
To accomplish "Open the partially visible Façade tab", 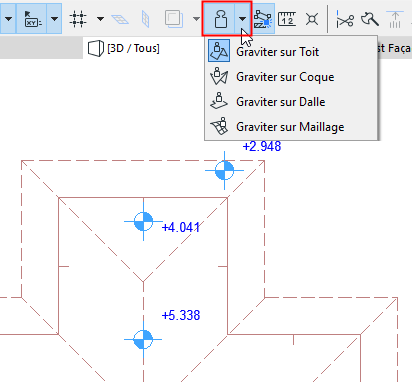I will click(x=394, y=48).
